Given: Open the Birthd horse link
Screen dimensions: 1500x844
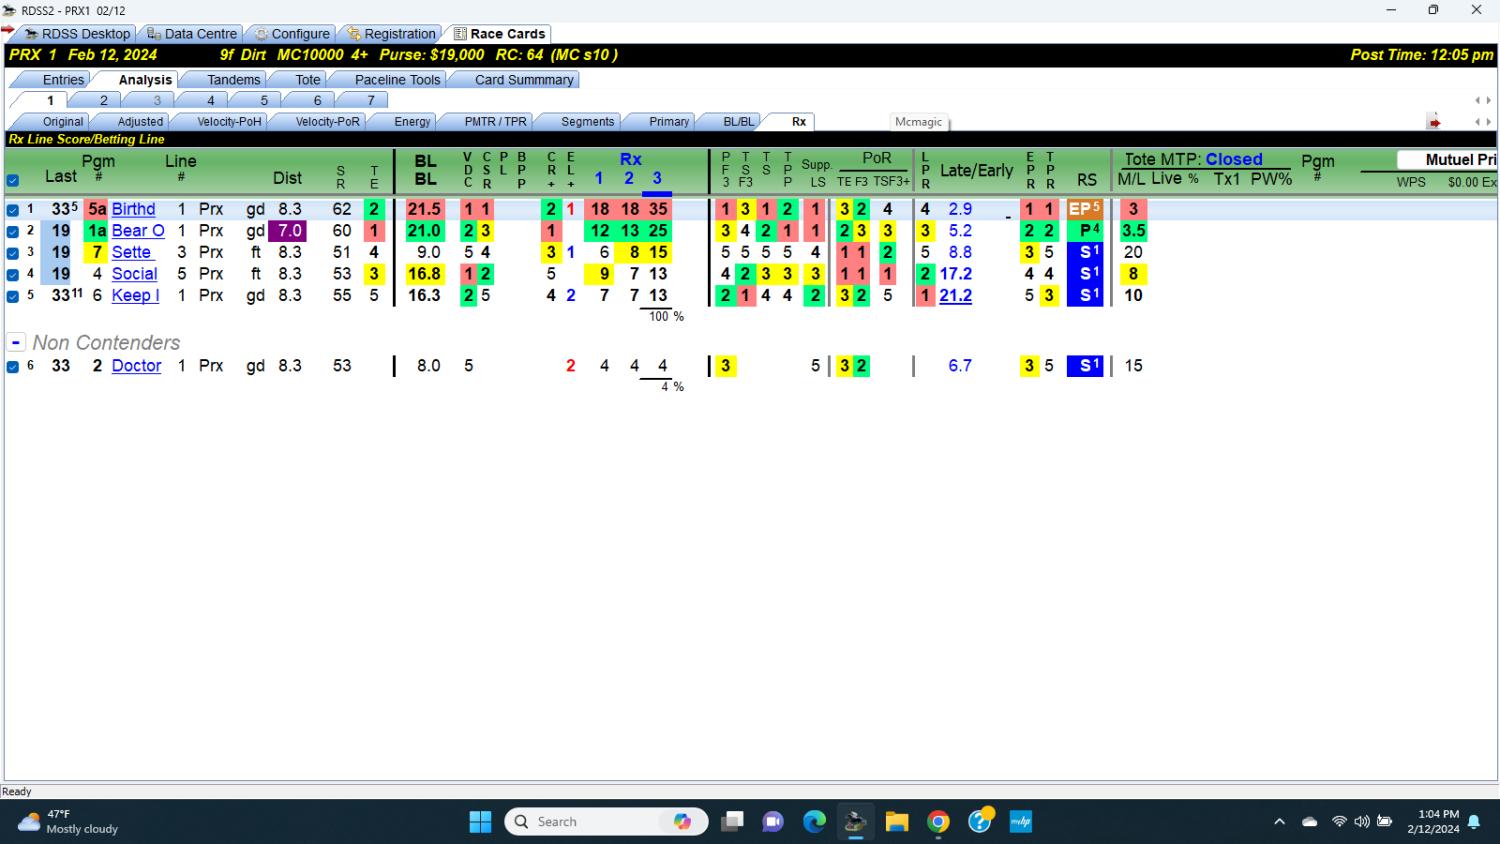Looking at the screenshot, I should pyautogui.click(x=133, y=209).
